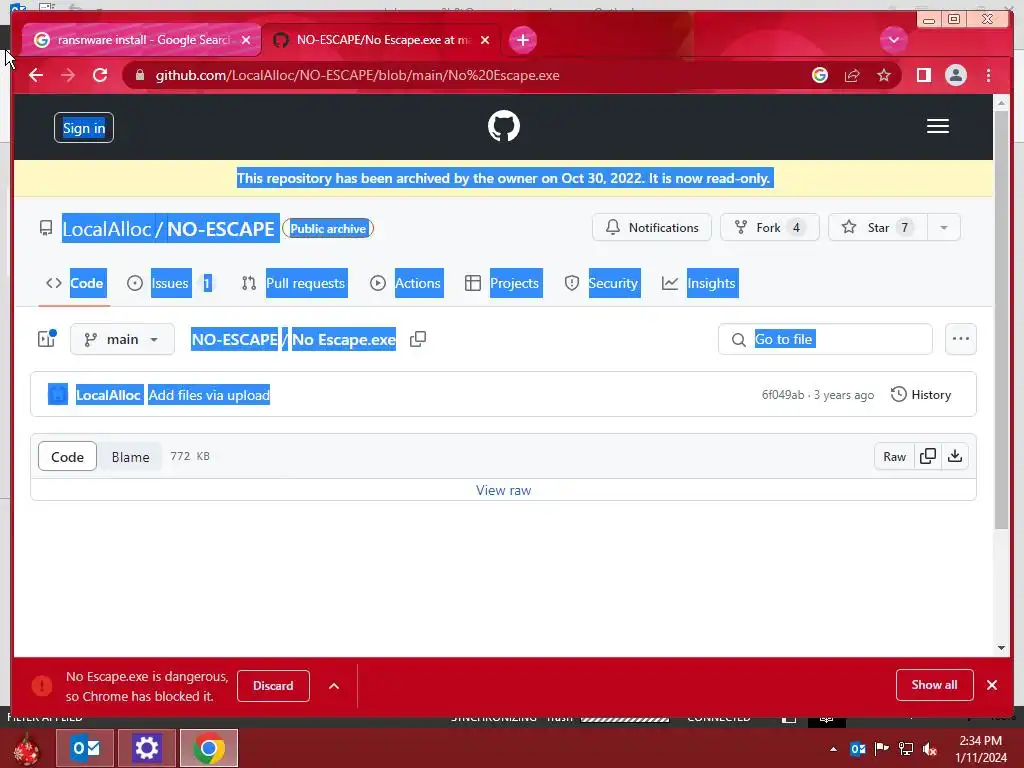Open the Pull requests tab

[x=293, y=283]
